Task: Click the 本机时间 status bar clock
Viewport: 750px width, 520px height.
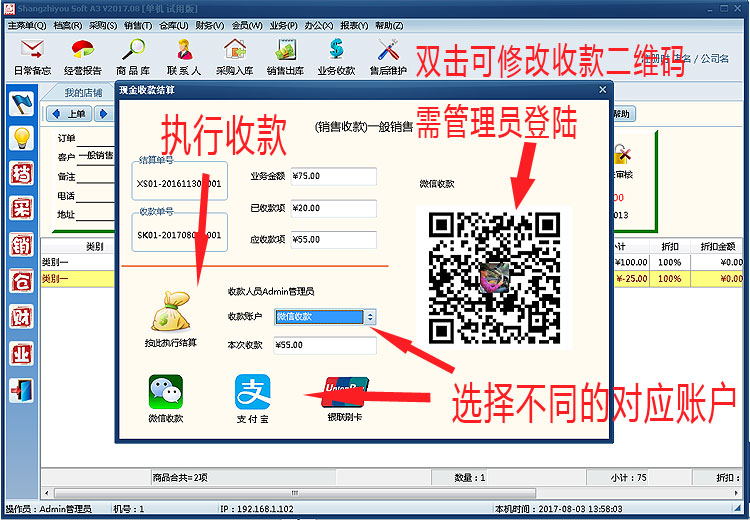Action: (x=559, y=509)
